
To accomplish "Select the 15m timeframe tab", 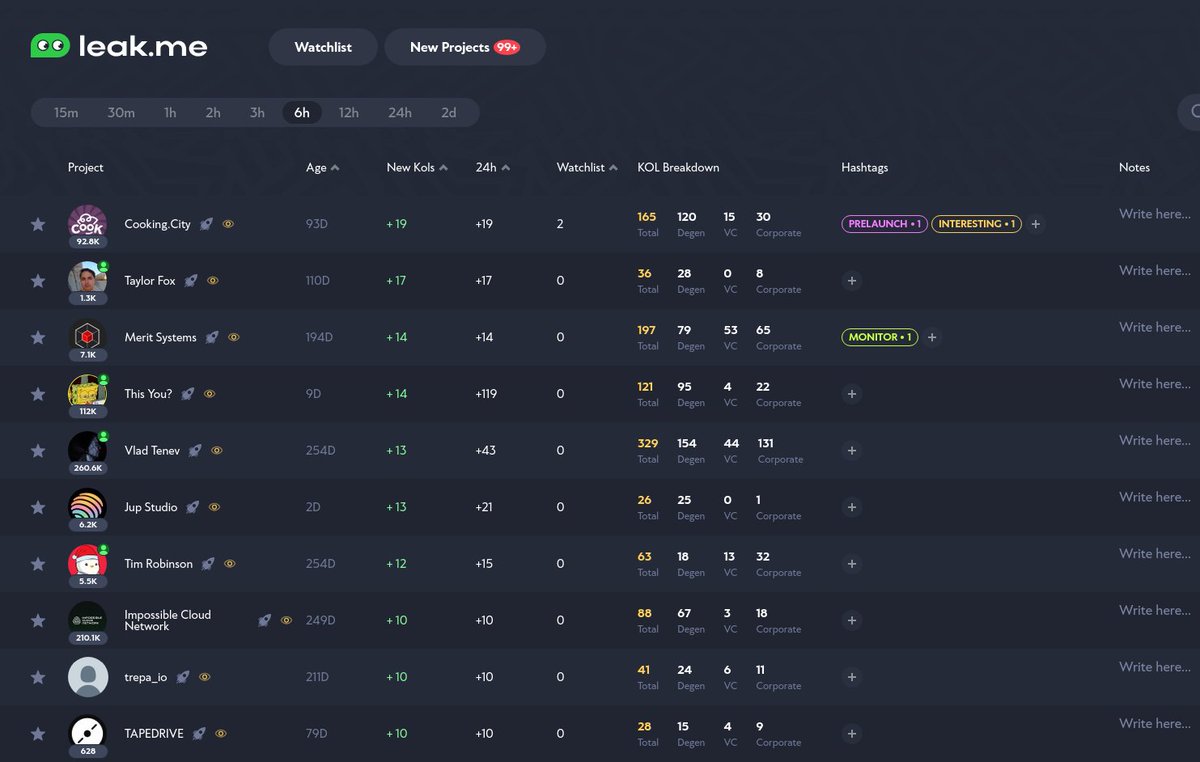I will click(66, 112).
